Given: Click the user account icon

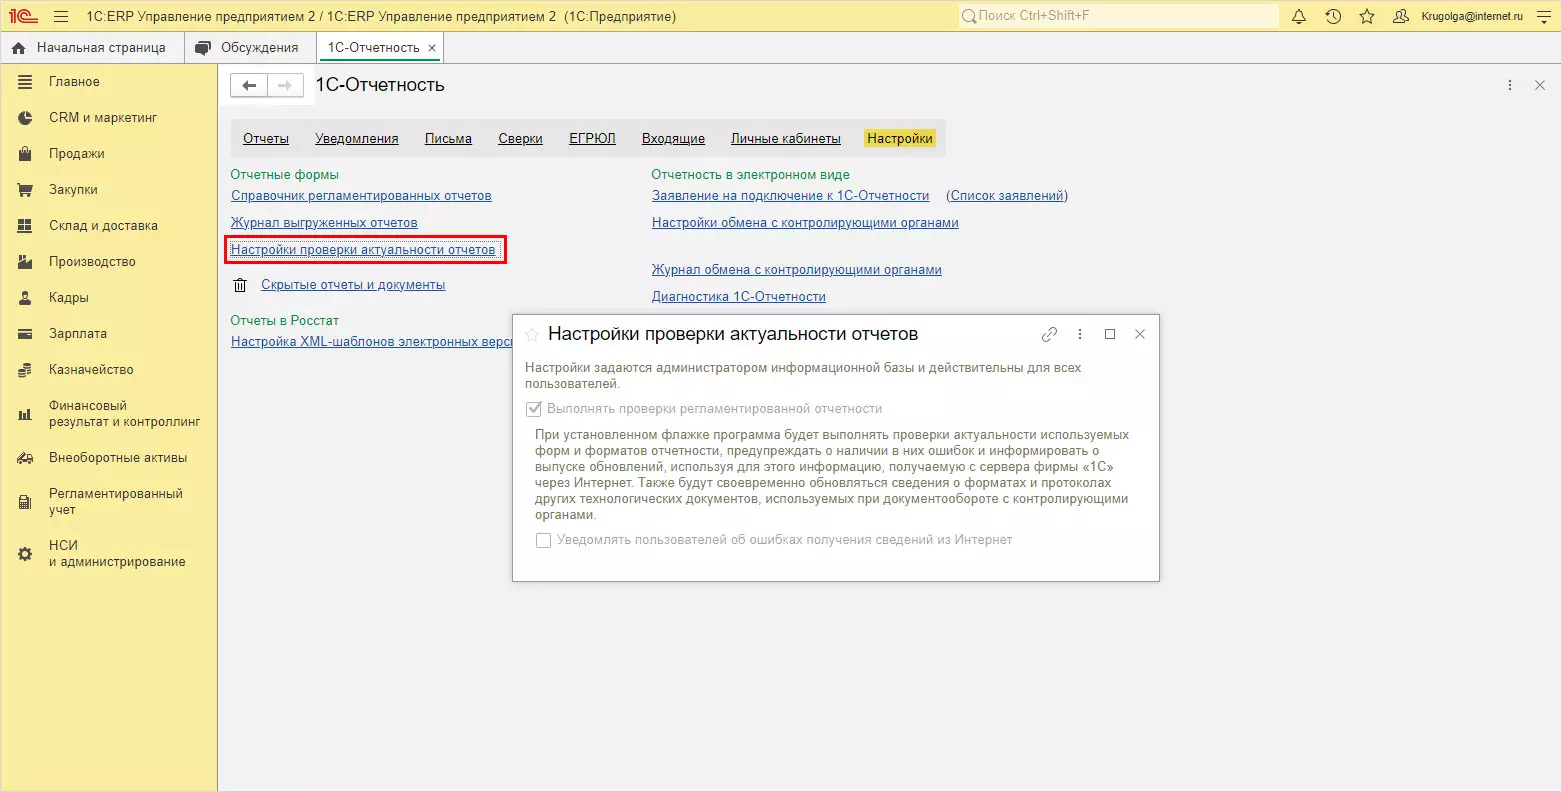Looking at the screenshot, I should click(1401, 16).
